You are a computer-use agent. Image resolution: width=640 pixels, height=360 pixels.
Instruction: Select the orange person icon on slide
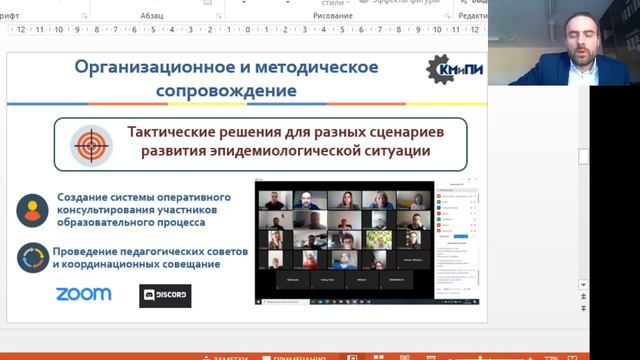pos(32,210)
